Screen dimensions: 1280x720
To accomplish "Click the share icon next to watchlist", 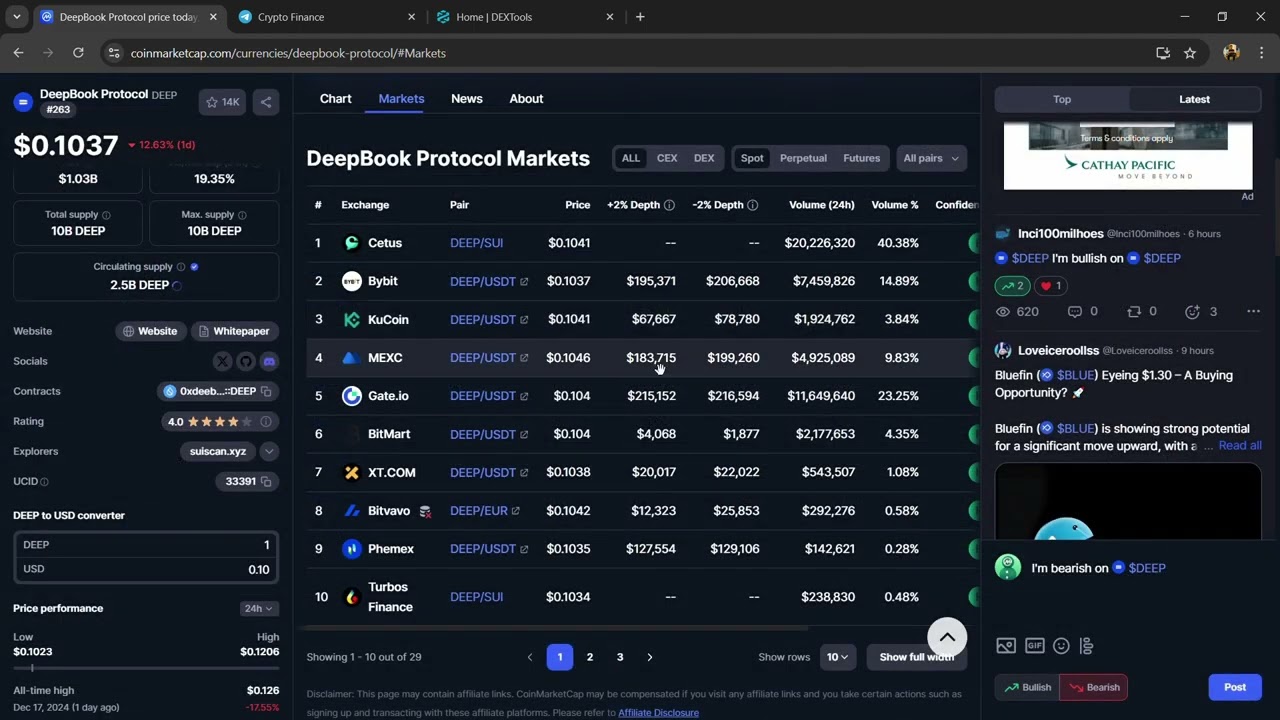I will pos(265,102).
